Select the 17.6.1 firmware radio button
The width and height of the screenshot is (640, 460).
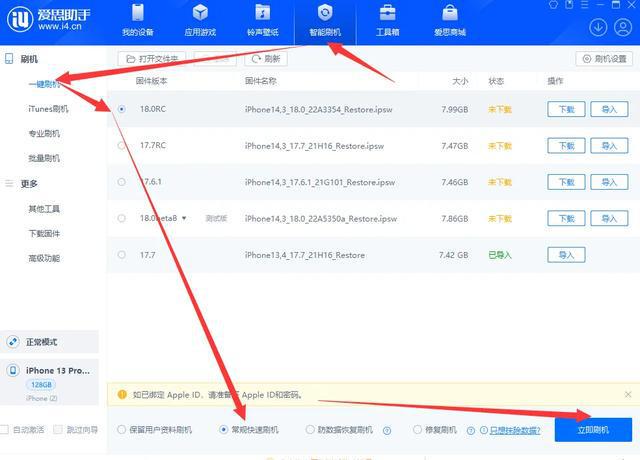[121, 182]
